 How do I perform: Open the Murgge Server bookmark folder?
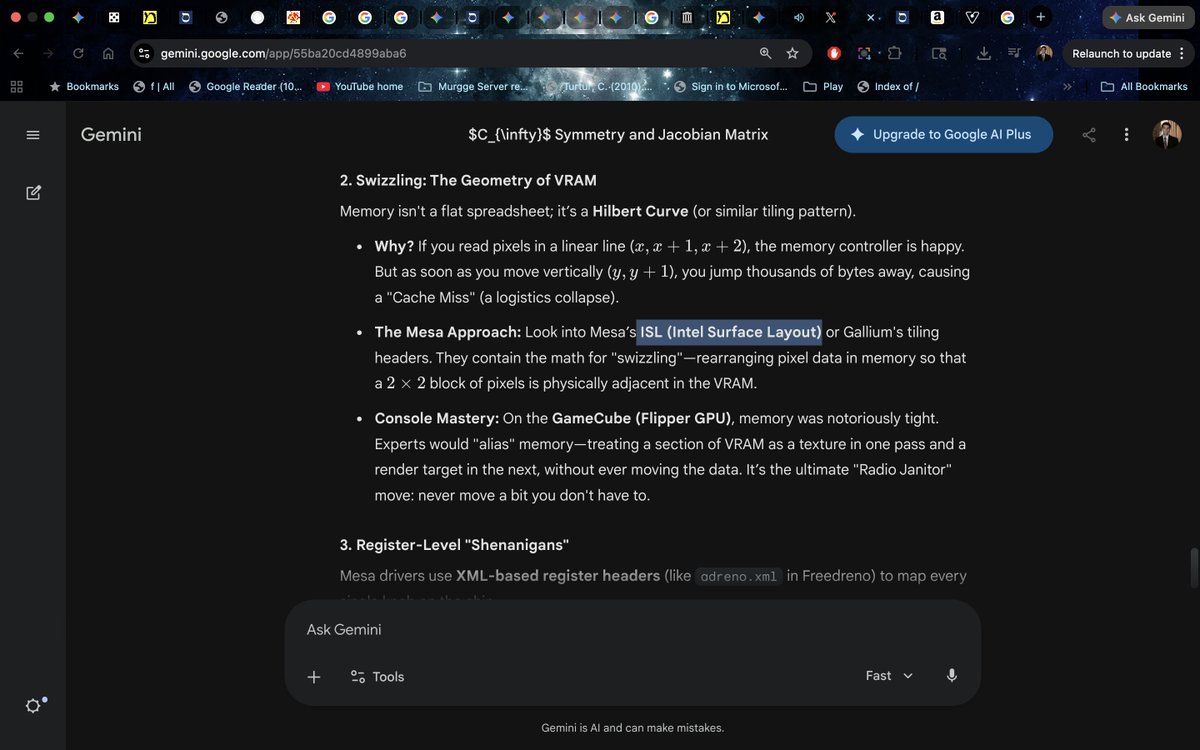tap(473, 87)
